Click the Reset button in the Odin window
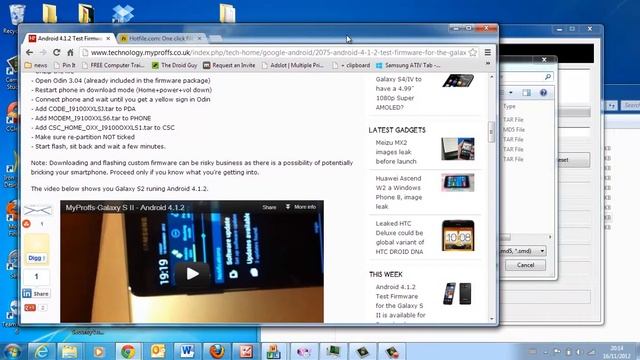Viewport: 640px width, 360px height. [573, 160]
